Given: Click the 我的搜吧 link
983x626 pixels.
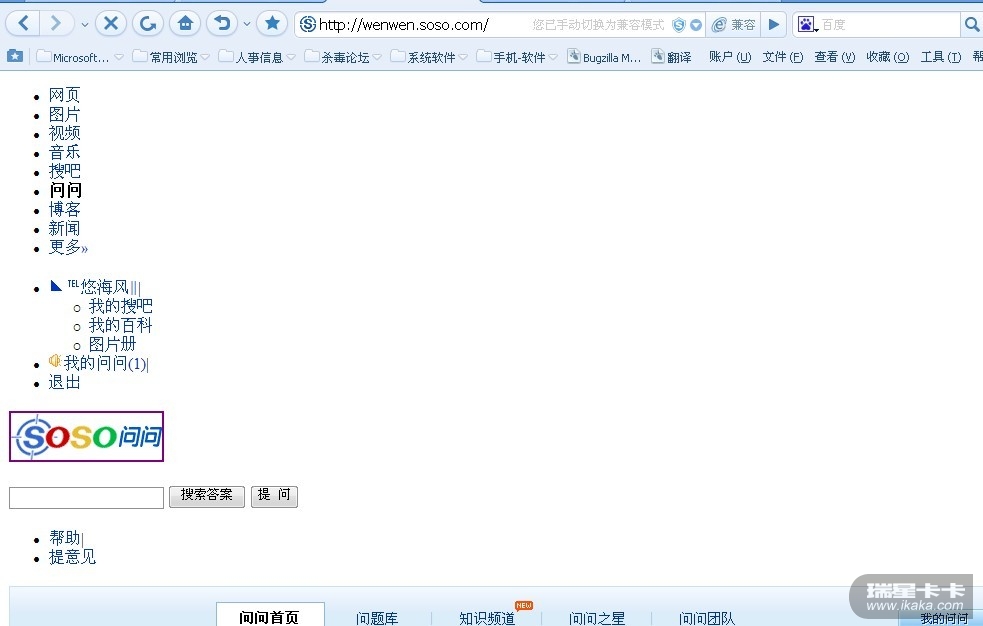Looking at the screenshot, I should coord(120,306).
